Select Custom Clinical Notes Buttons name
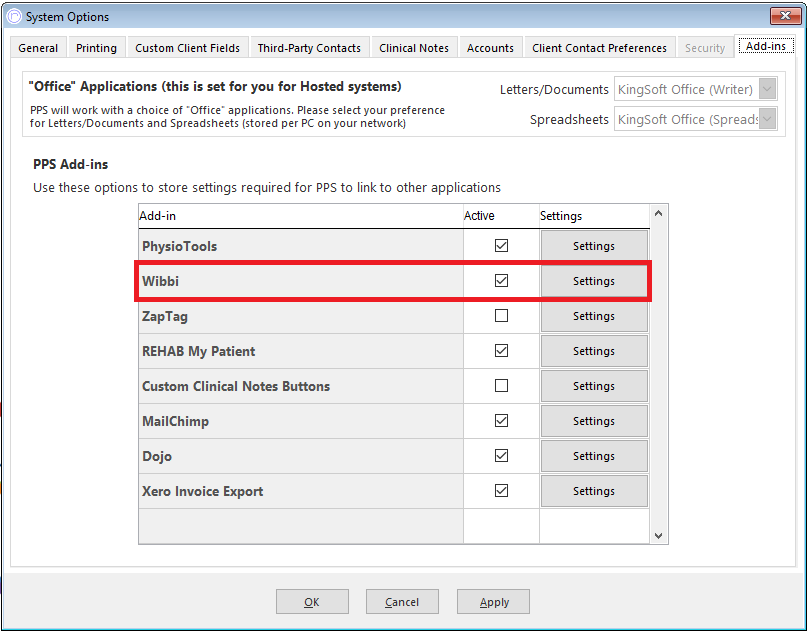This screenshot has width=807, height=631. click(236, 386)
